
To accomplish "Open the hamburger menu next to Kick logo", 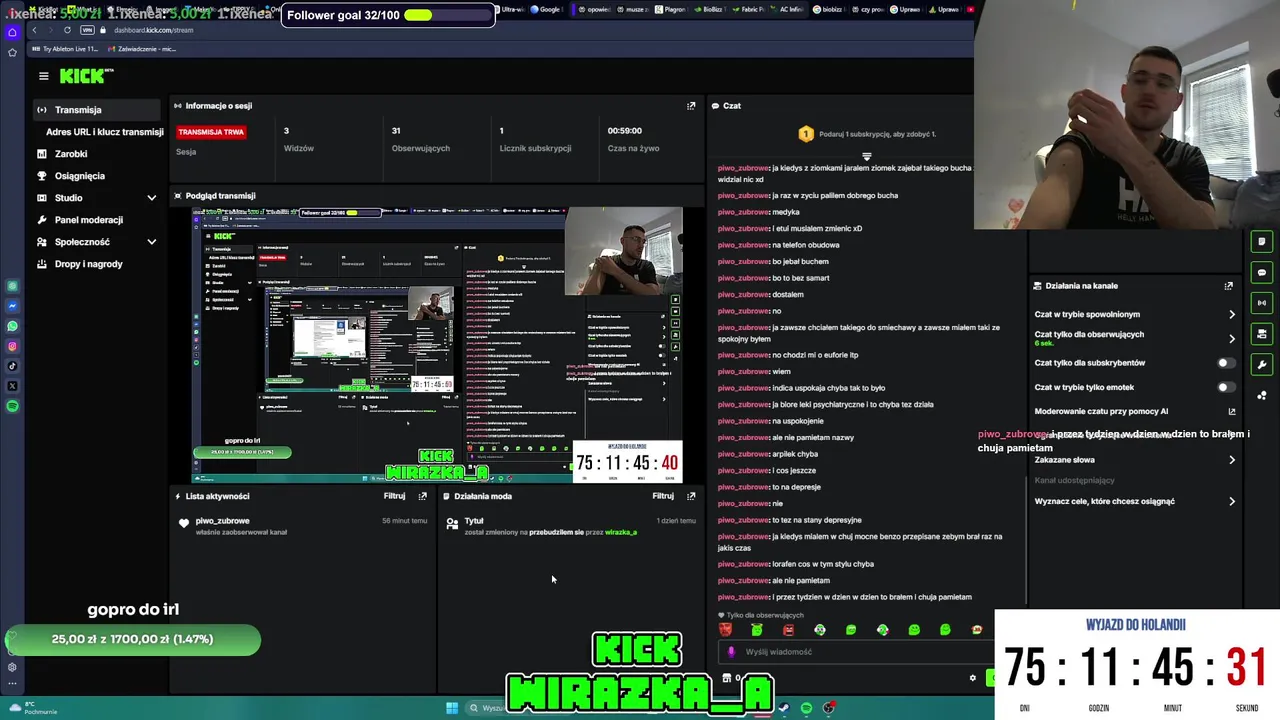I will (43, 76).
